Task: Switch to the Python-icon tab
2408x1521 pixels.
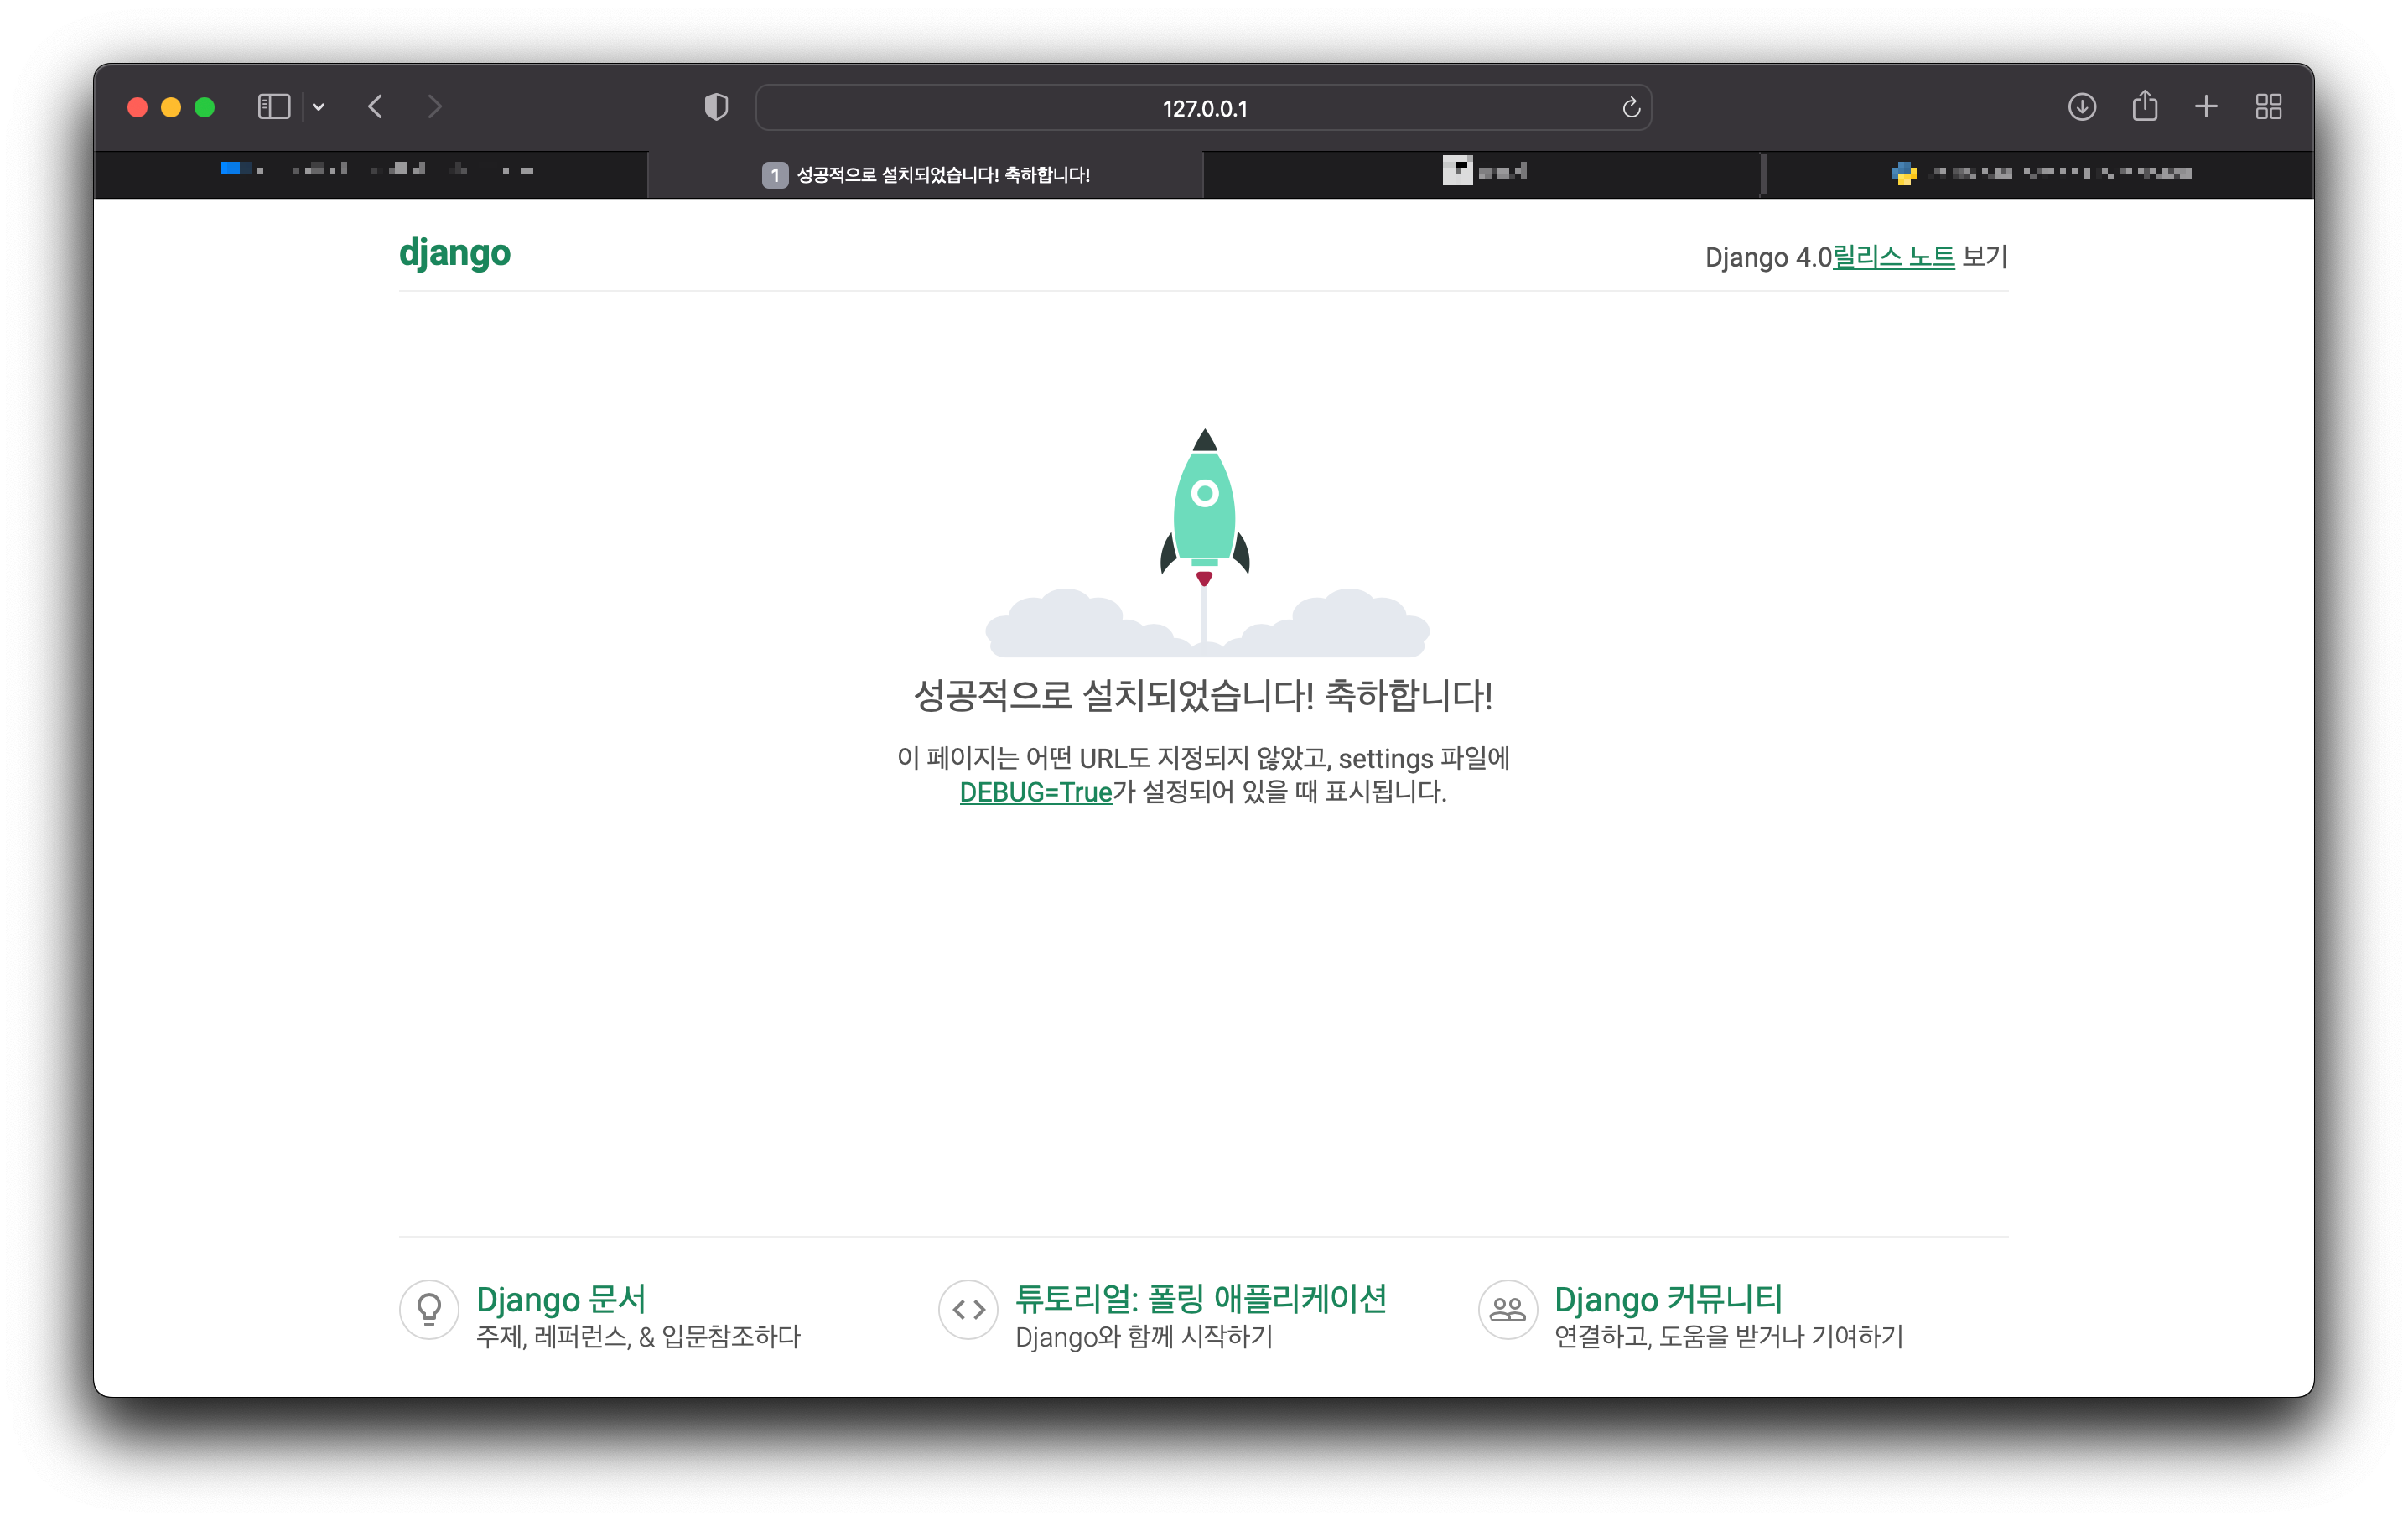Action: click(x=2040, y=174)
